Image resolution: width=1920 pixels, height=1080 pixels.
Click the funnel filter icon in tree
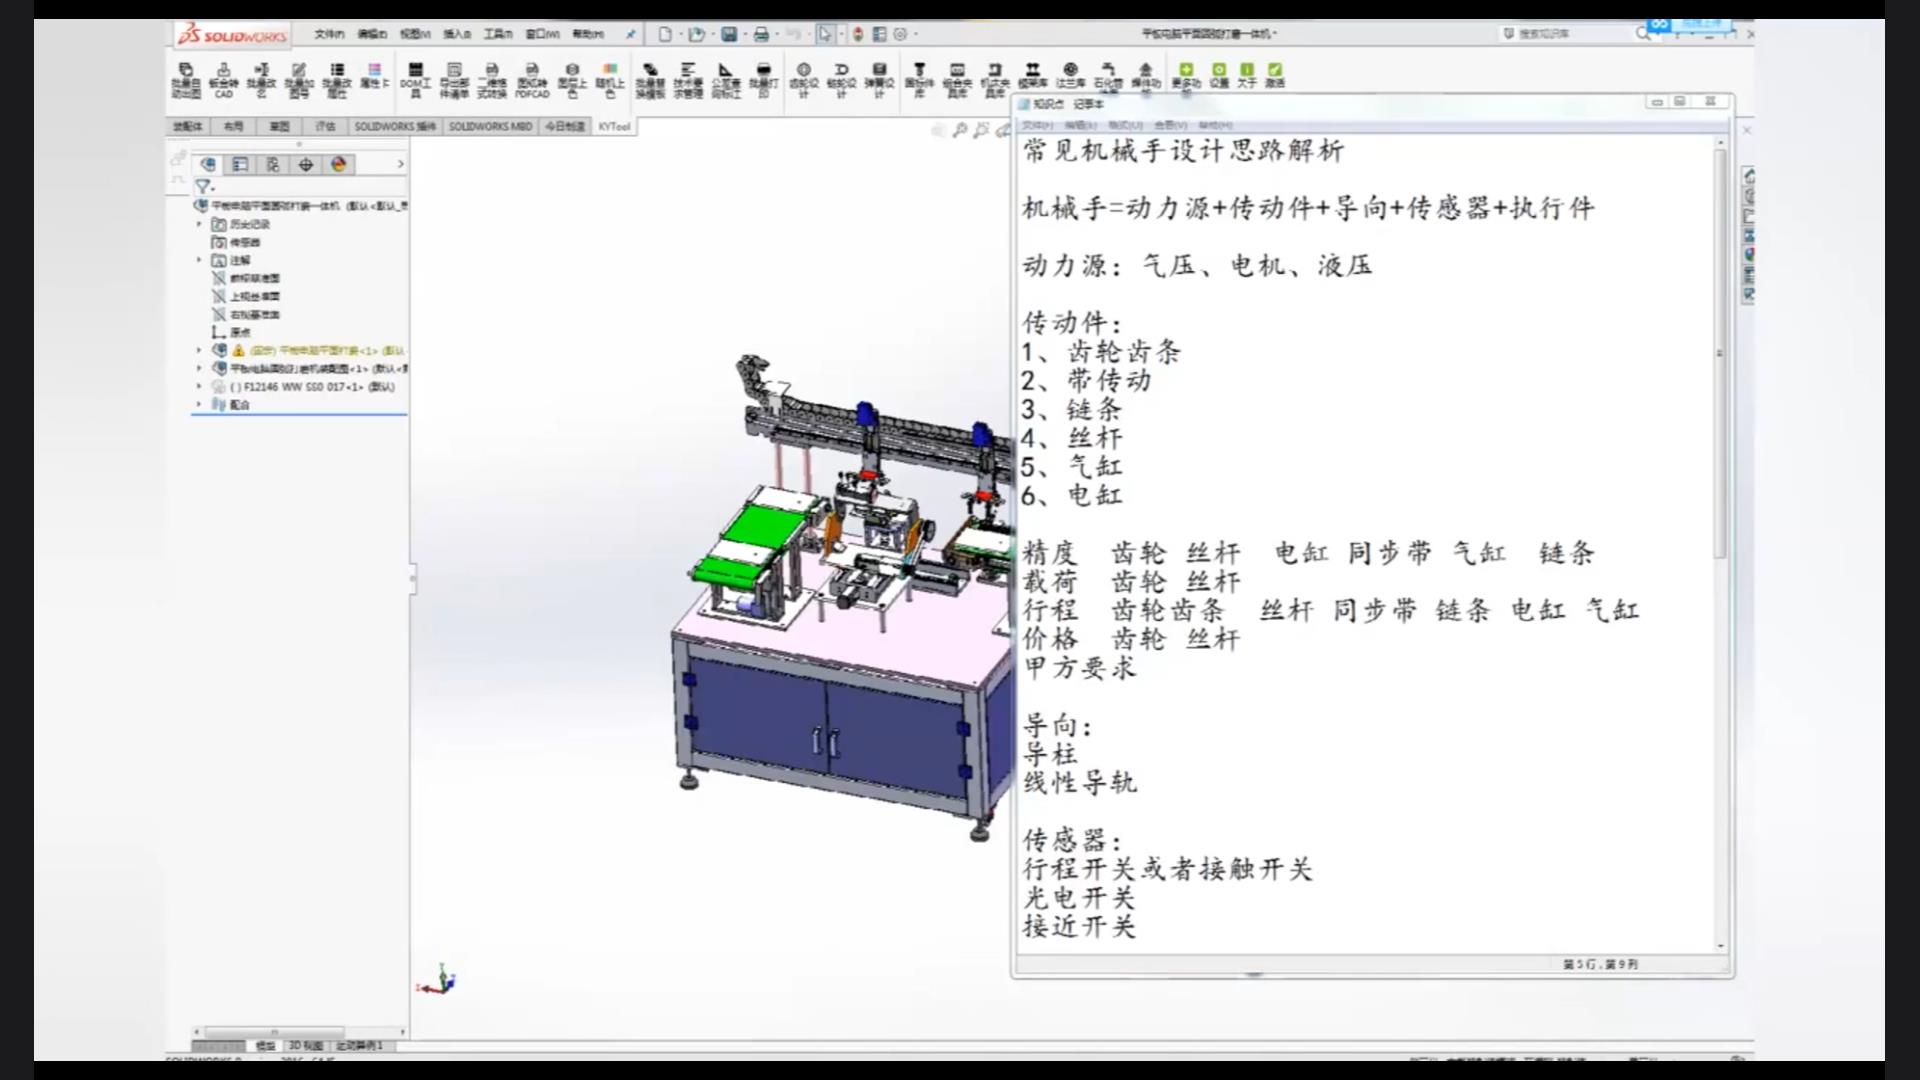coord(203,187)
